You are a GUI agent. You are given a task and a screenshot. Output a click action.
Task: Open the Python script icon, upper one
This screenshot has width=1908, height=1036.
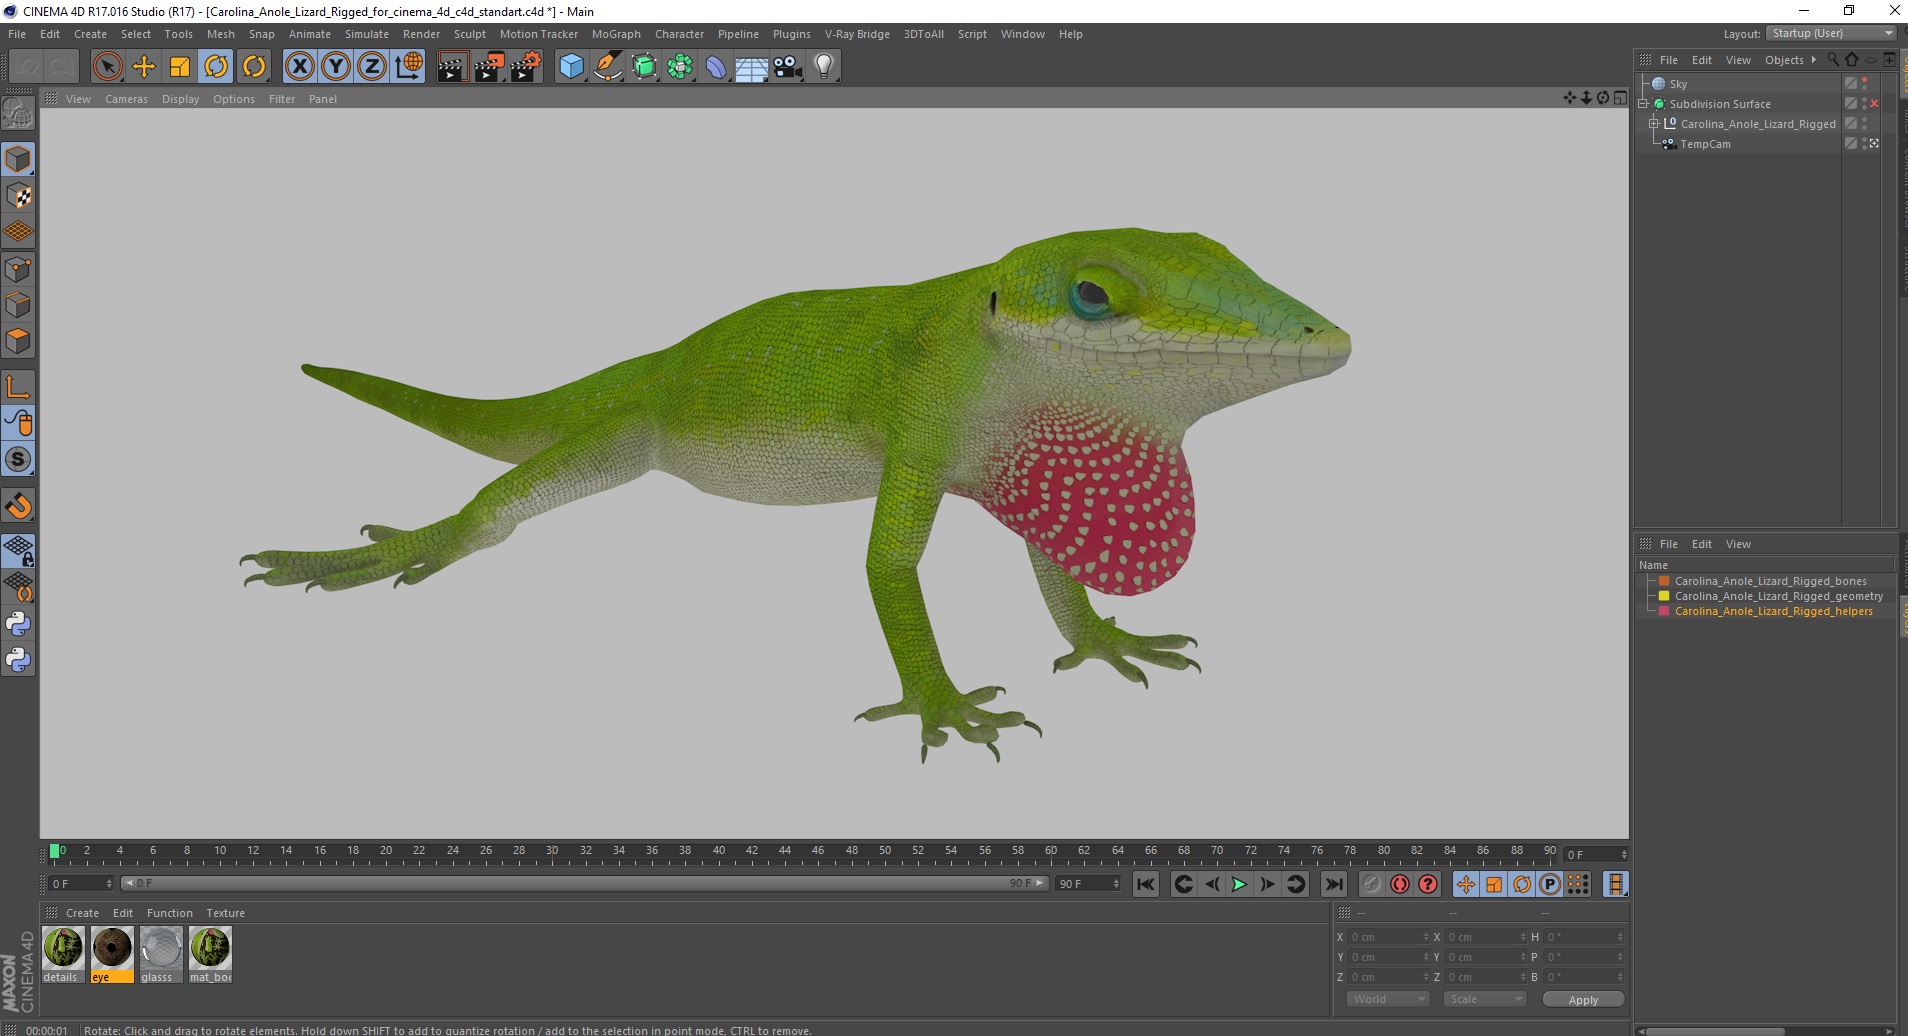pos(18,623)
